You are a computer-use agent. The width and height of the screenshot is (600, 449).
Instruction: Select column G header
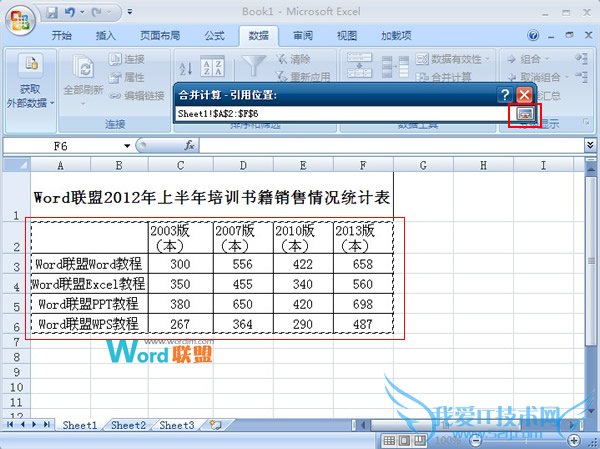(423, 165)
